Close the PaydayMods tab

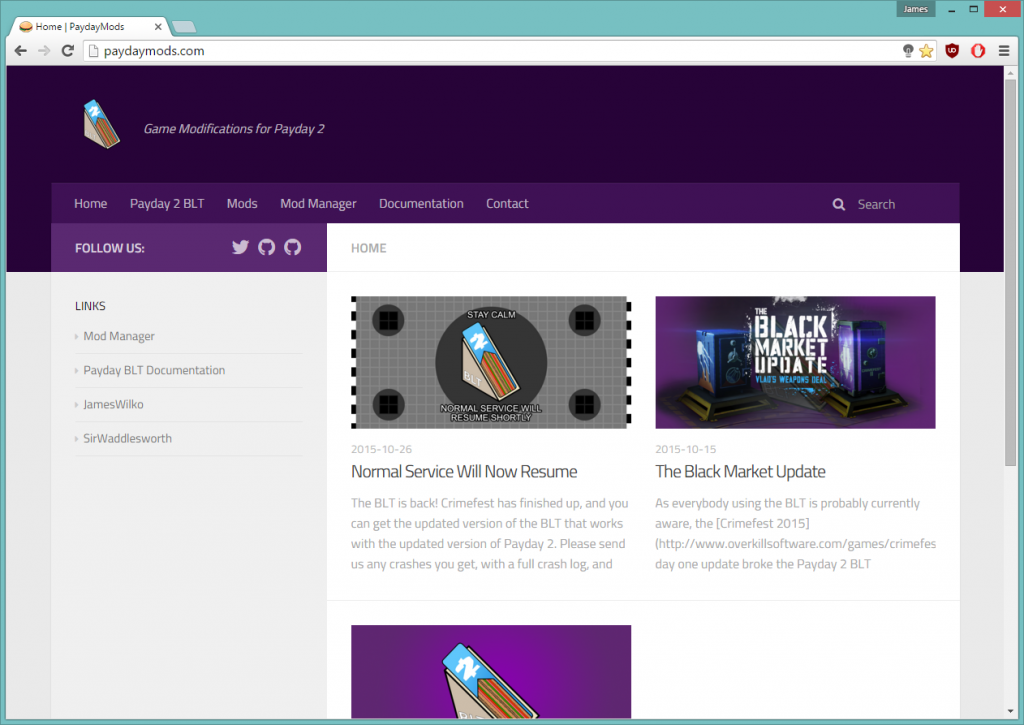pos(158,27)
